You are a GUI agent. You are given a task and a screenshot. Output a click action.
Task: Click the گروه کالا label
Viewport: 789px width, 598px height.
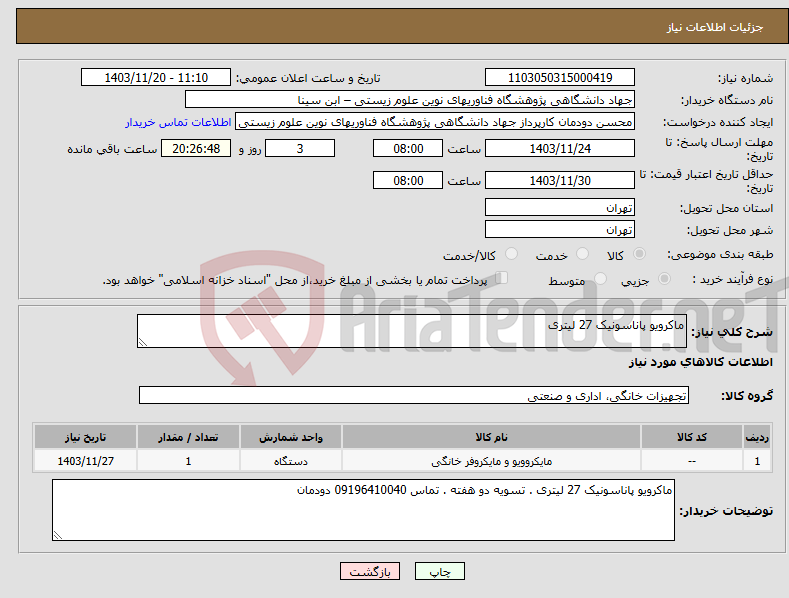pos(747,396)
